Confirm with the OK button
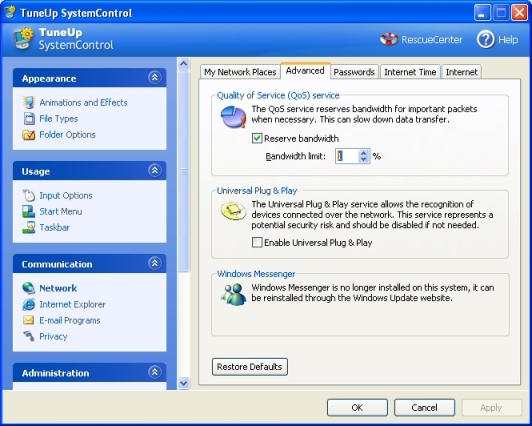 pos(357,407)
